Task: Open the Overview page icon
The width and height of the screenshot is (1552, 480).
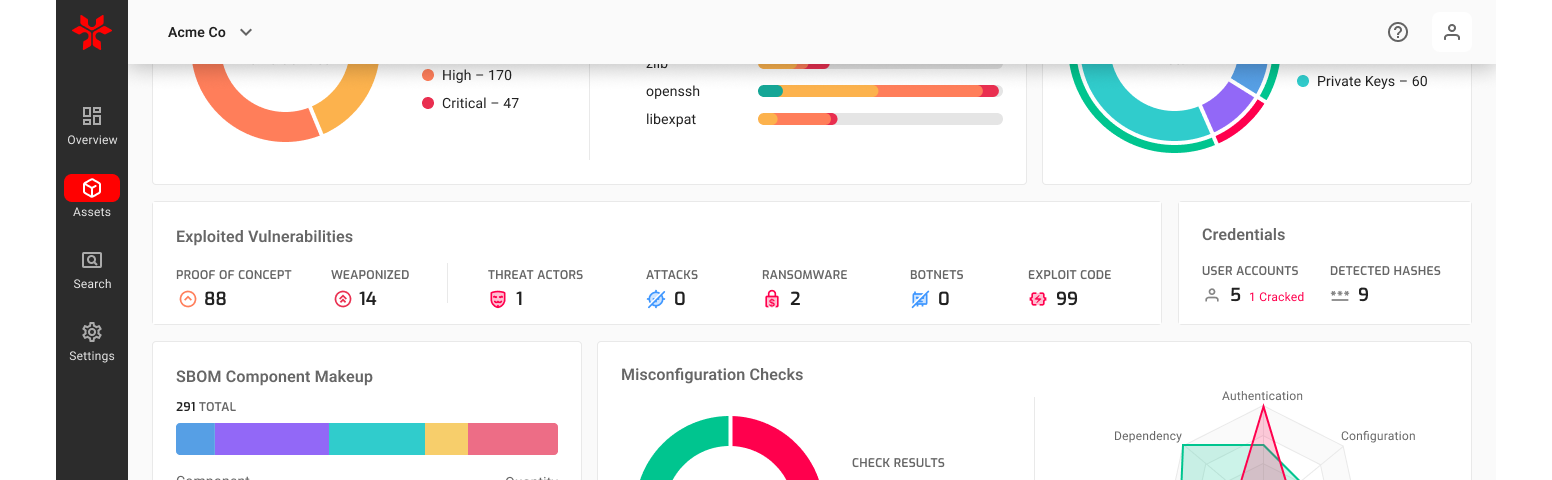Action: click(92, 115)
